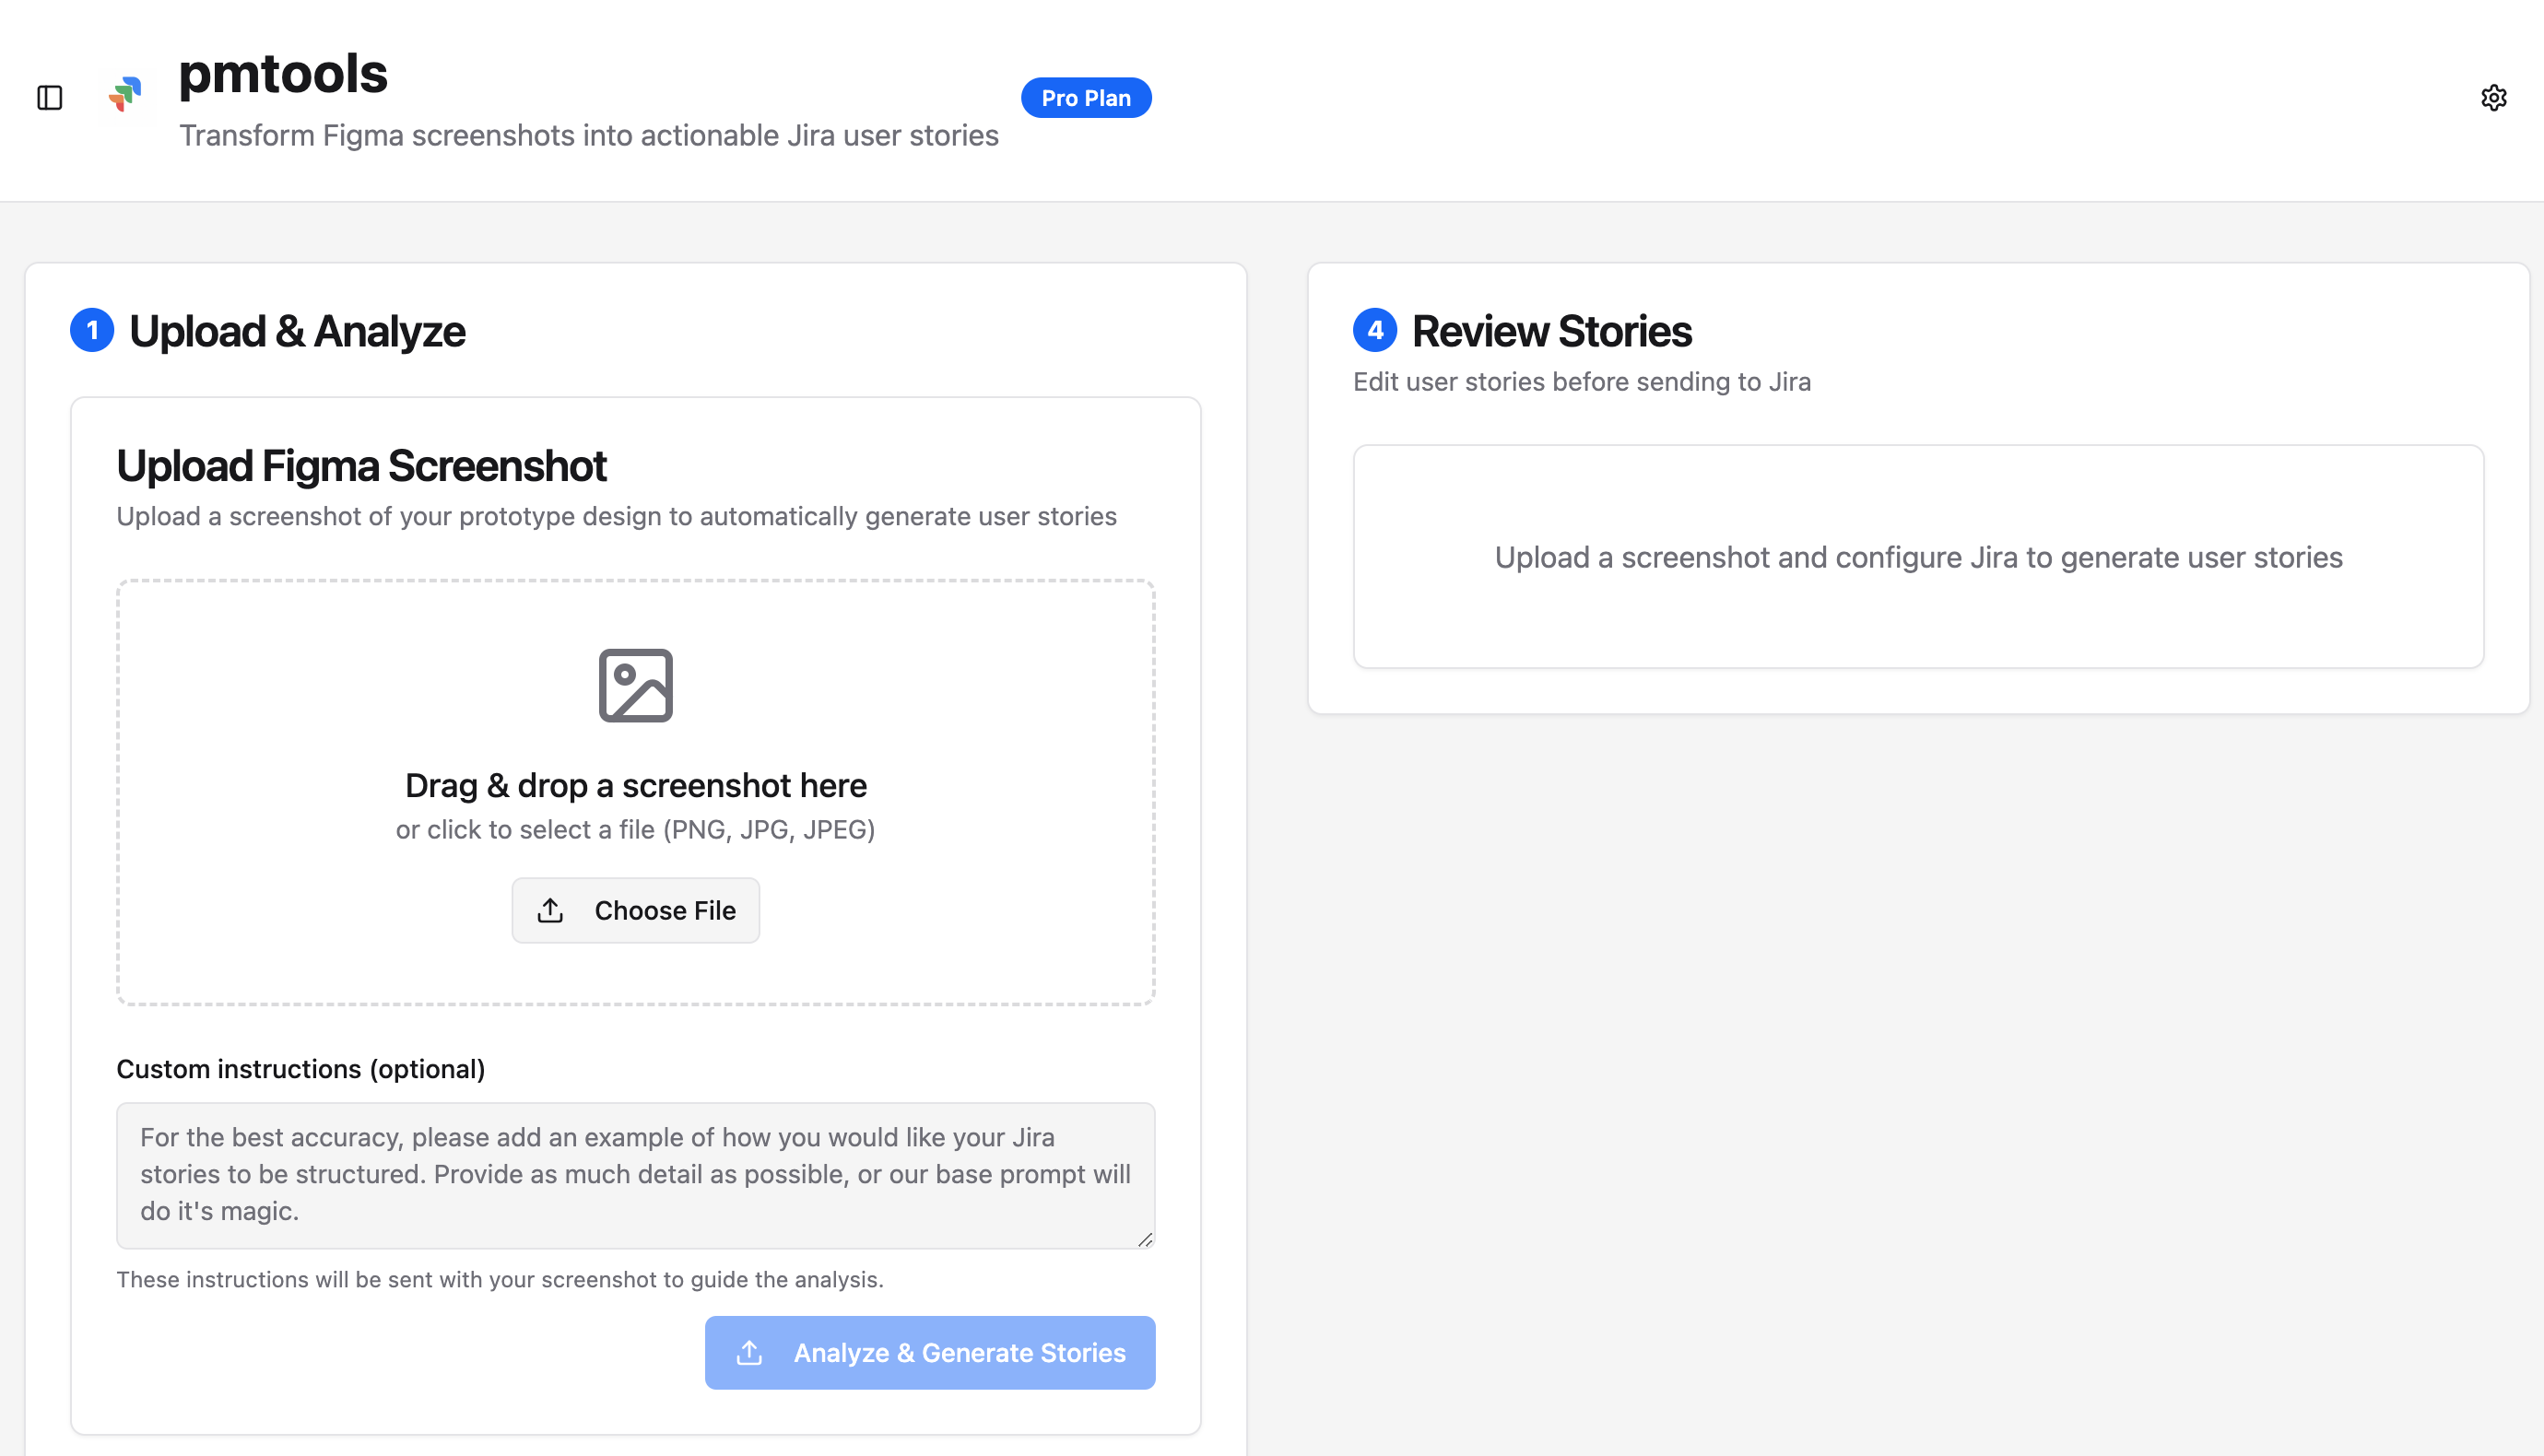Click upload icon on Analyze button
This screenshot has width=2544, height=1456.
coord(749,1352)
